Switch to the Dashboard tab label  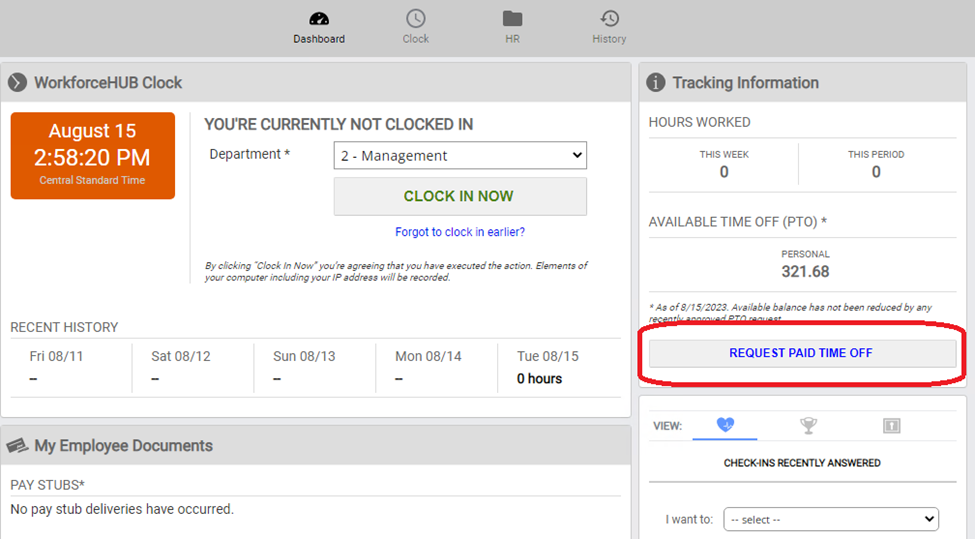[x=319, y=39]
